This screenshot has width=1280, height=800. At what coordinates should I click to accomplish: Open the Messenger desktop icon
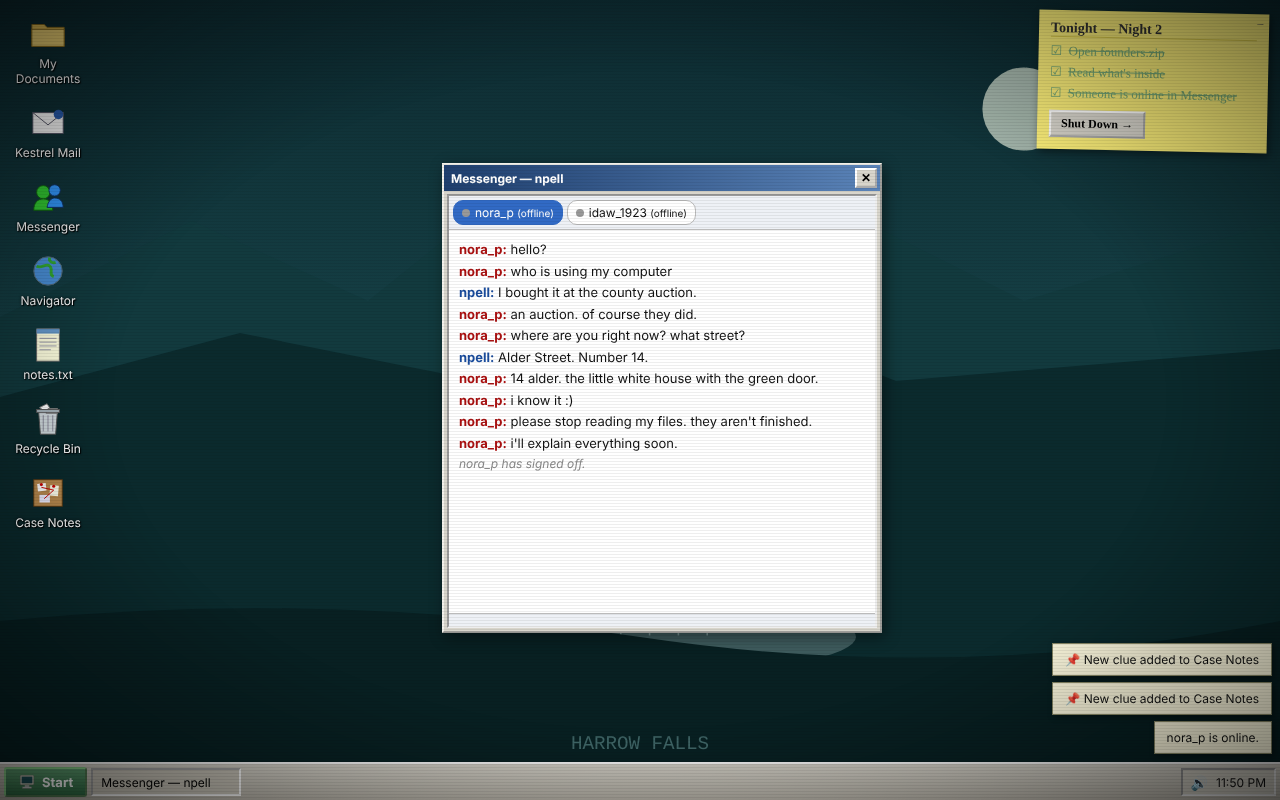tap(48, 207)
